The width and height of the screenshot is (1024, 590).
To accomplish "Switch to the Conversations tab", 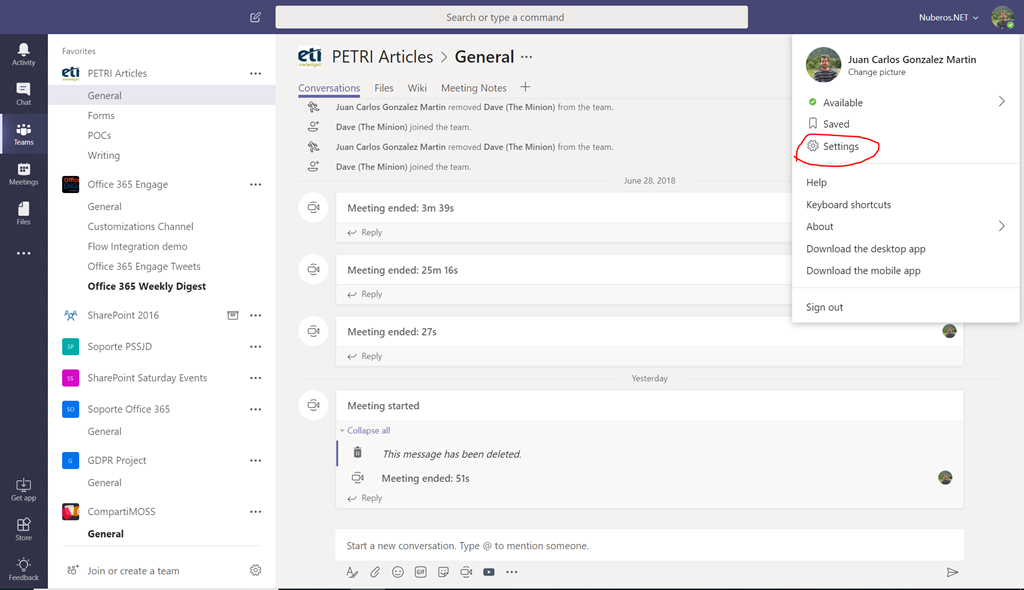I will 329,88.
